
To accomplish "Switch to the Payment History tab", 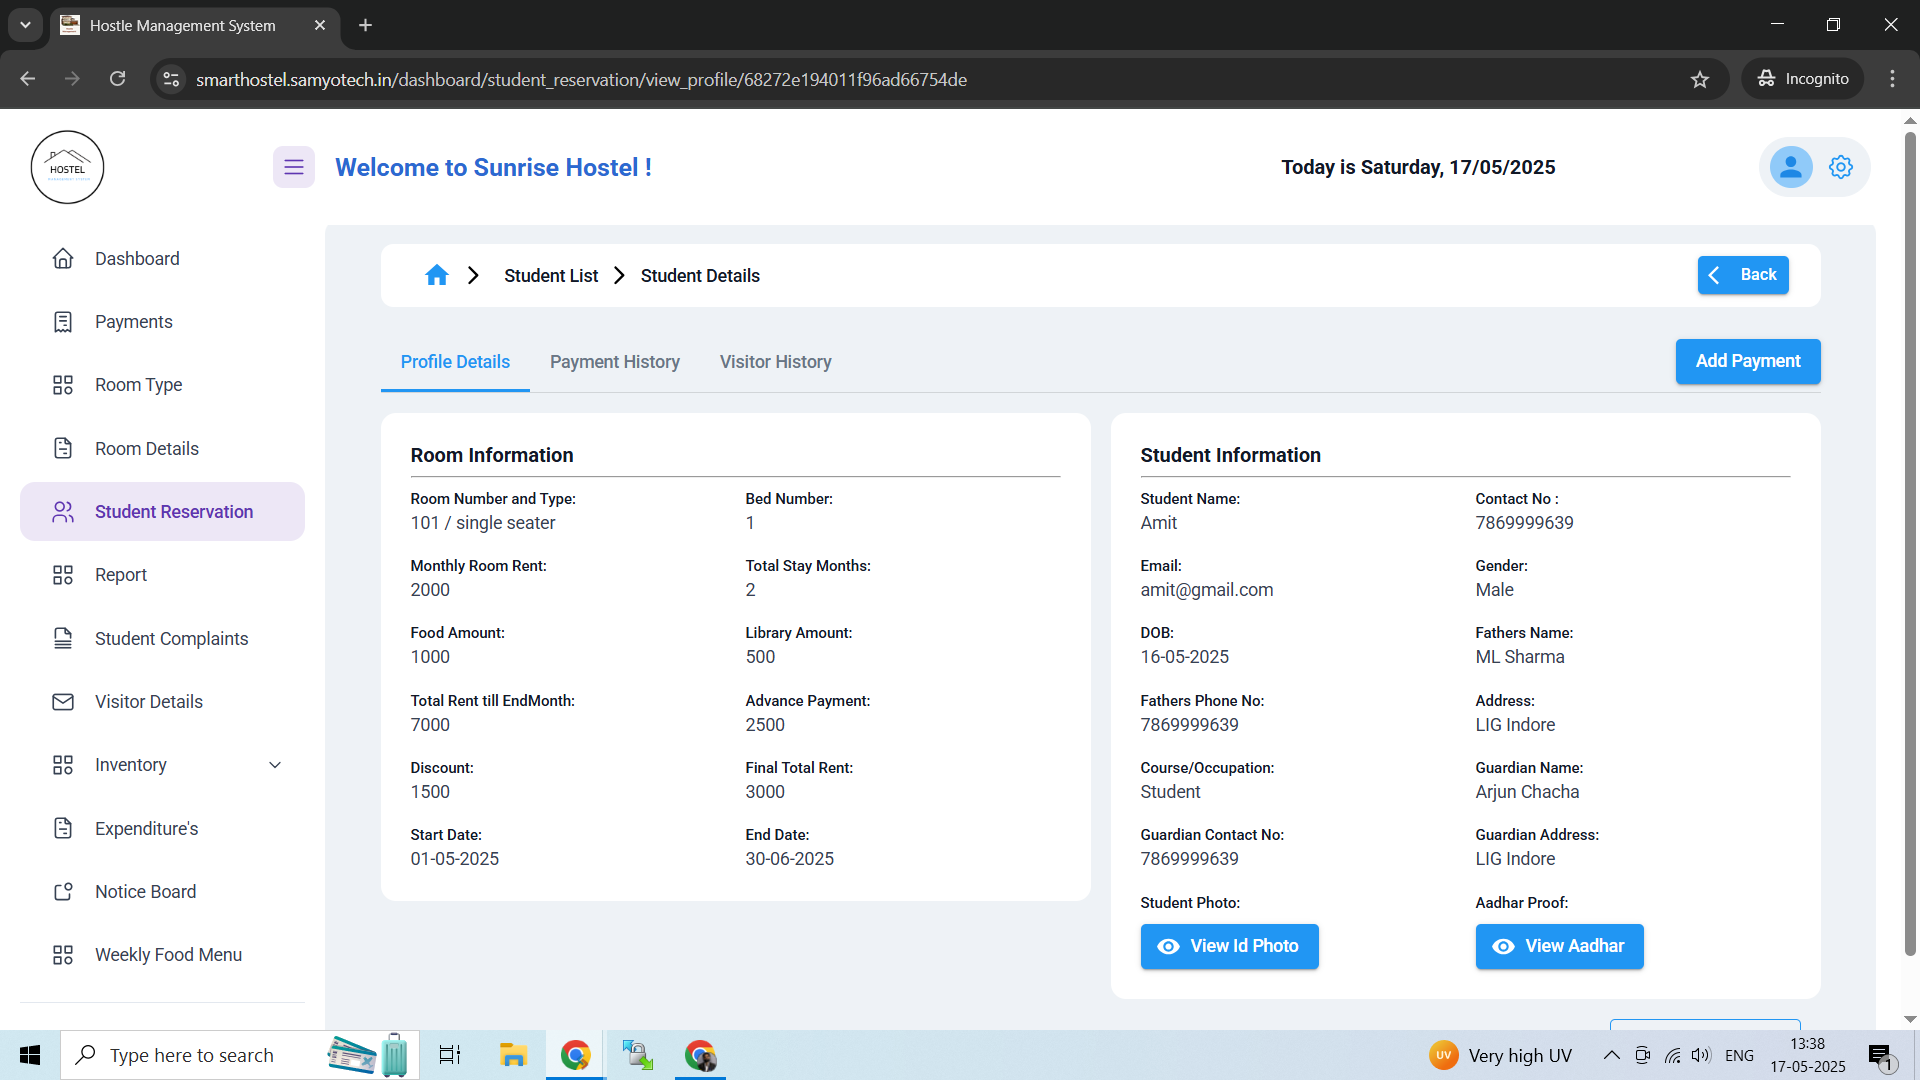I will pyautogui.click(x=614, y=362).
